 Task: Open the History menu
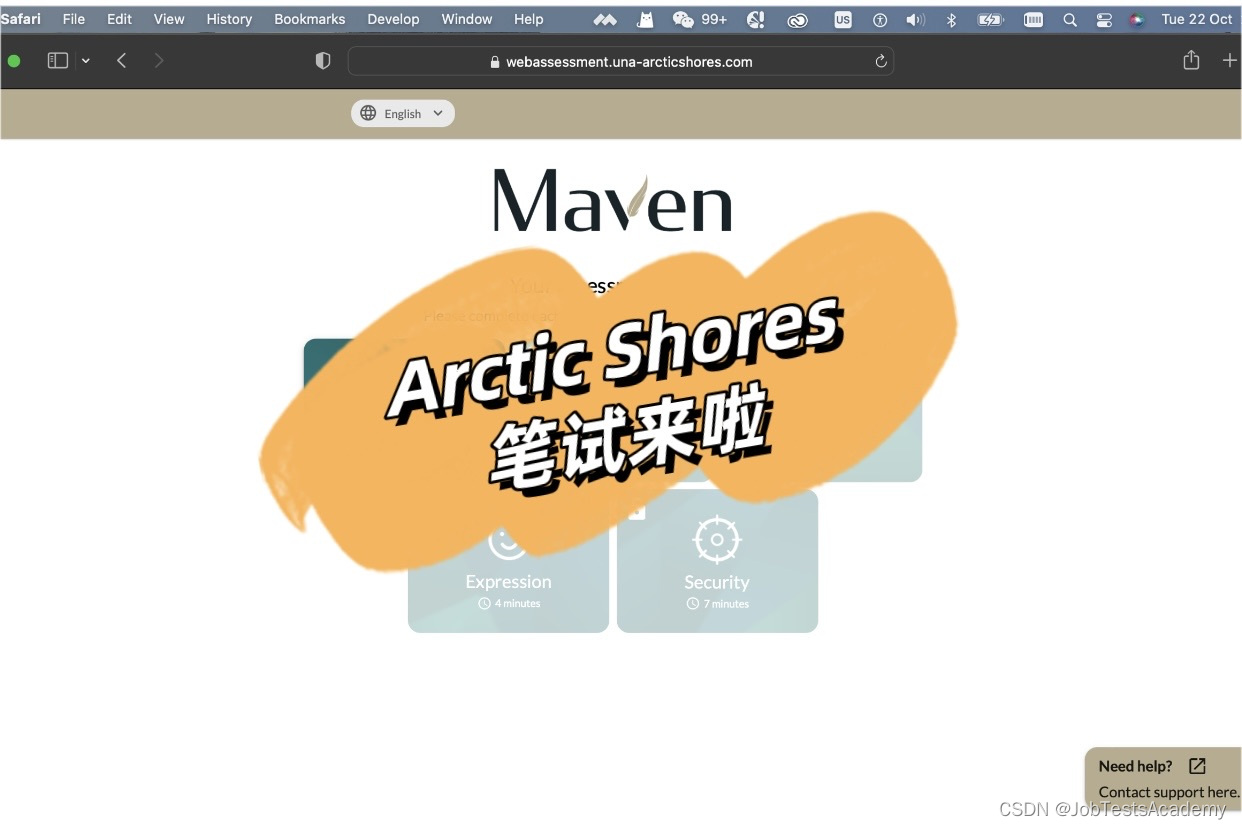click(x=229, y=19)
